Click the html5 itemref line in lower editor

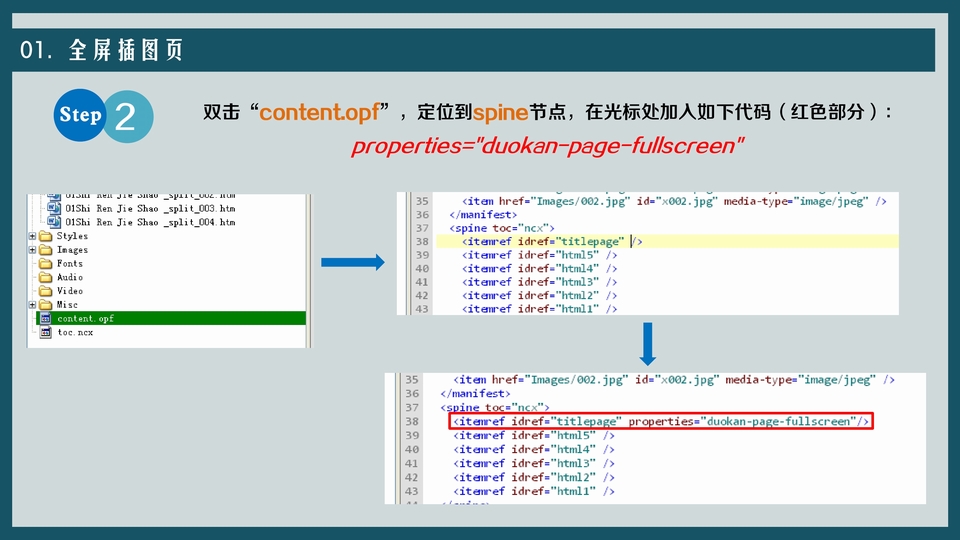tap(536, 436)
